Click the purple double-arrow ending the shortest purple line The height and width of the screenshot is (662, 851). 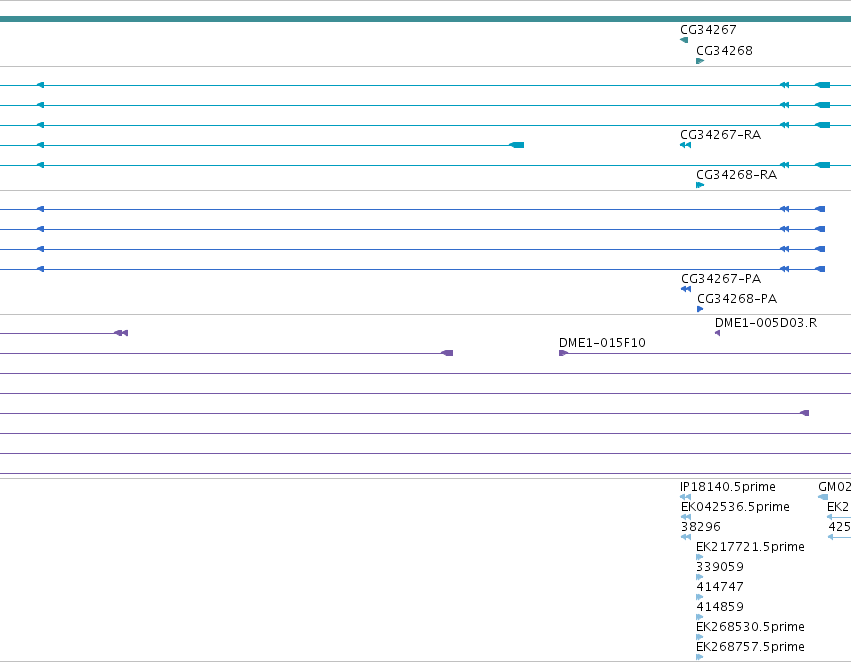121,333
